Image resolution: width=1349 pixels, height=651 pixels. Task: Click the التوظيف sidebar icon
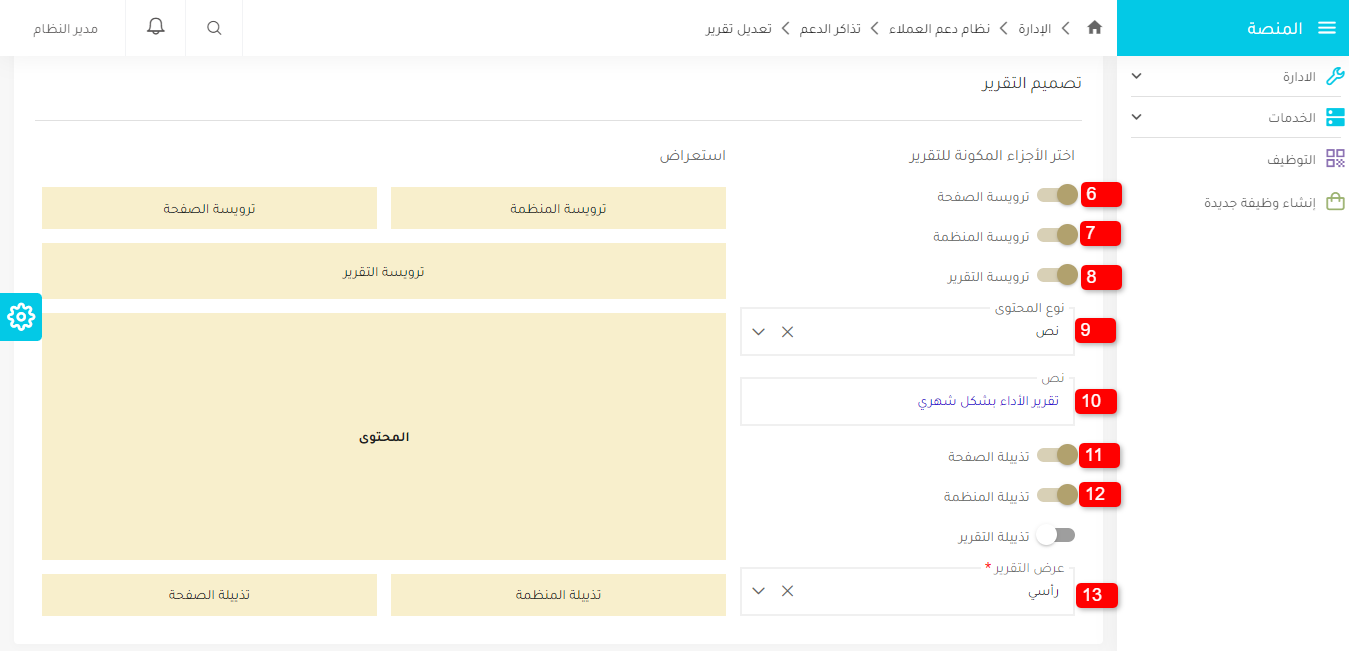click(1336, 157)
